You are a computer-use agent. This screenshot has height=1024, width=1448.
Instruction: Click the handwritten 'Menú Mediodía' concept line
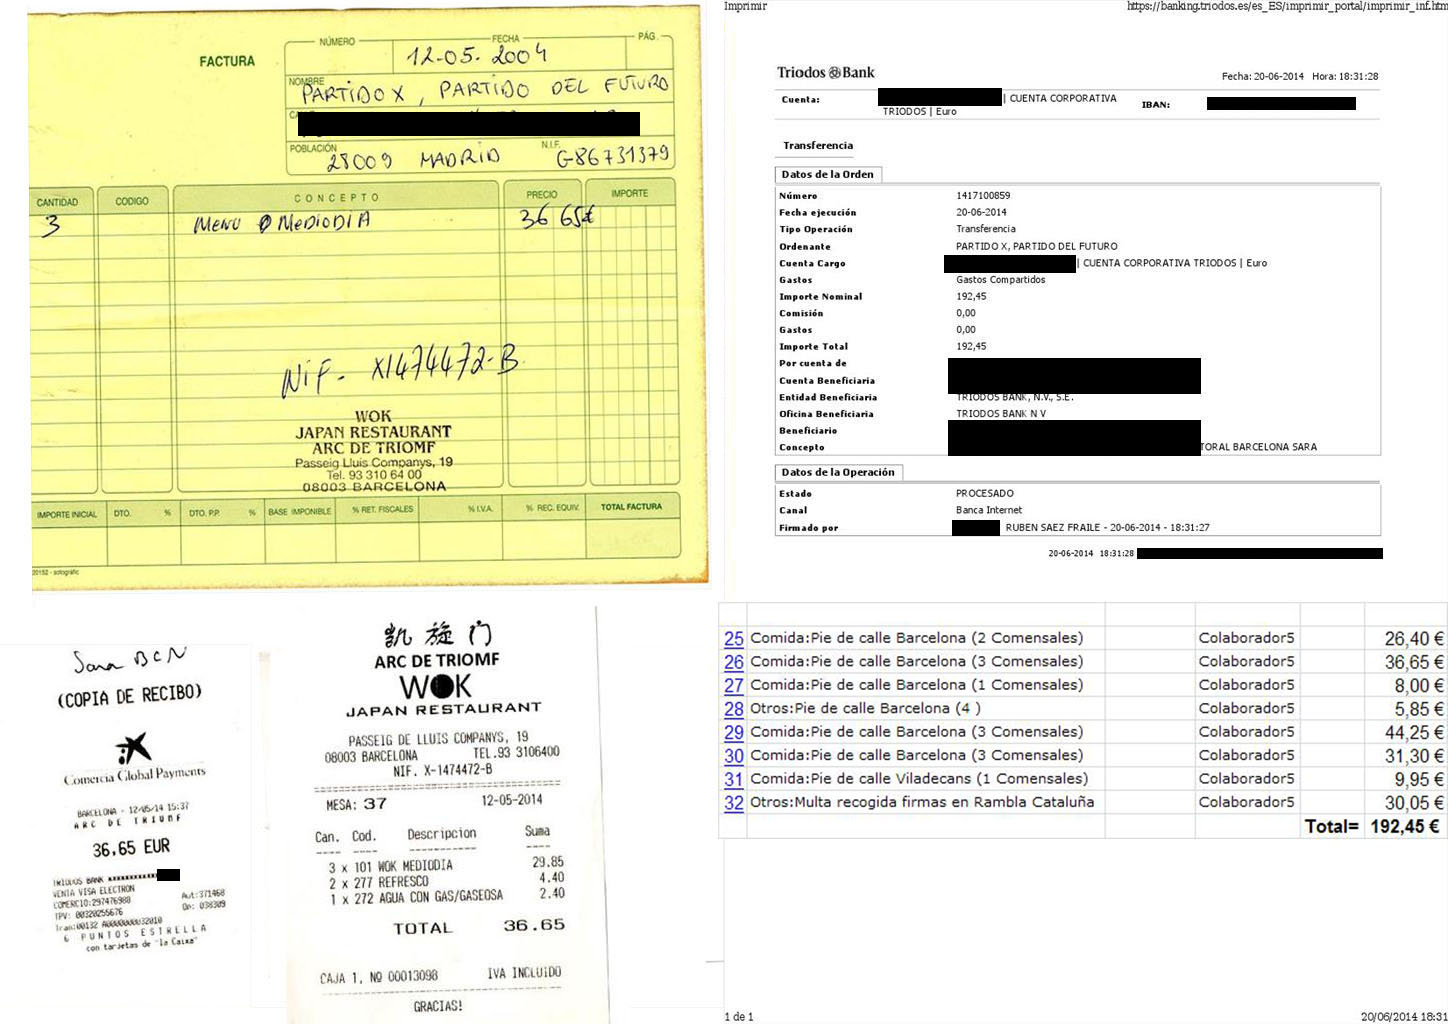[282, 222]
